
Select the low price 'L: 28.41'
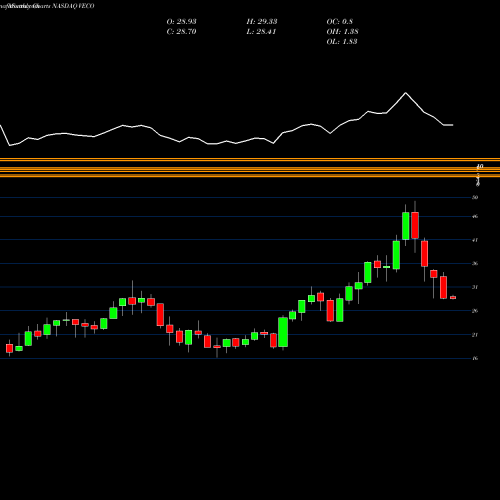click(x=261, y=31)
